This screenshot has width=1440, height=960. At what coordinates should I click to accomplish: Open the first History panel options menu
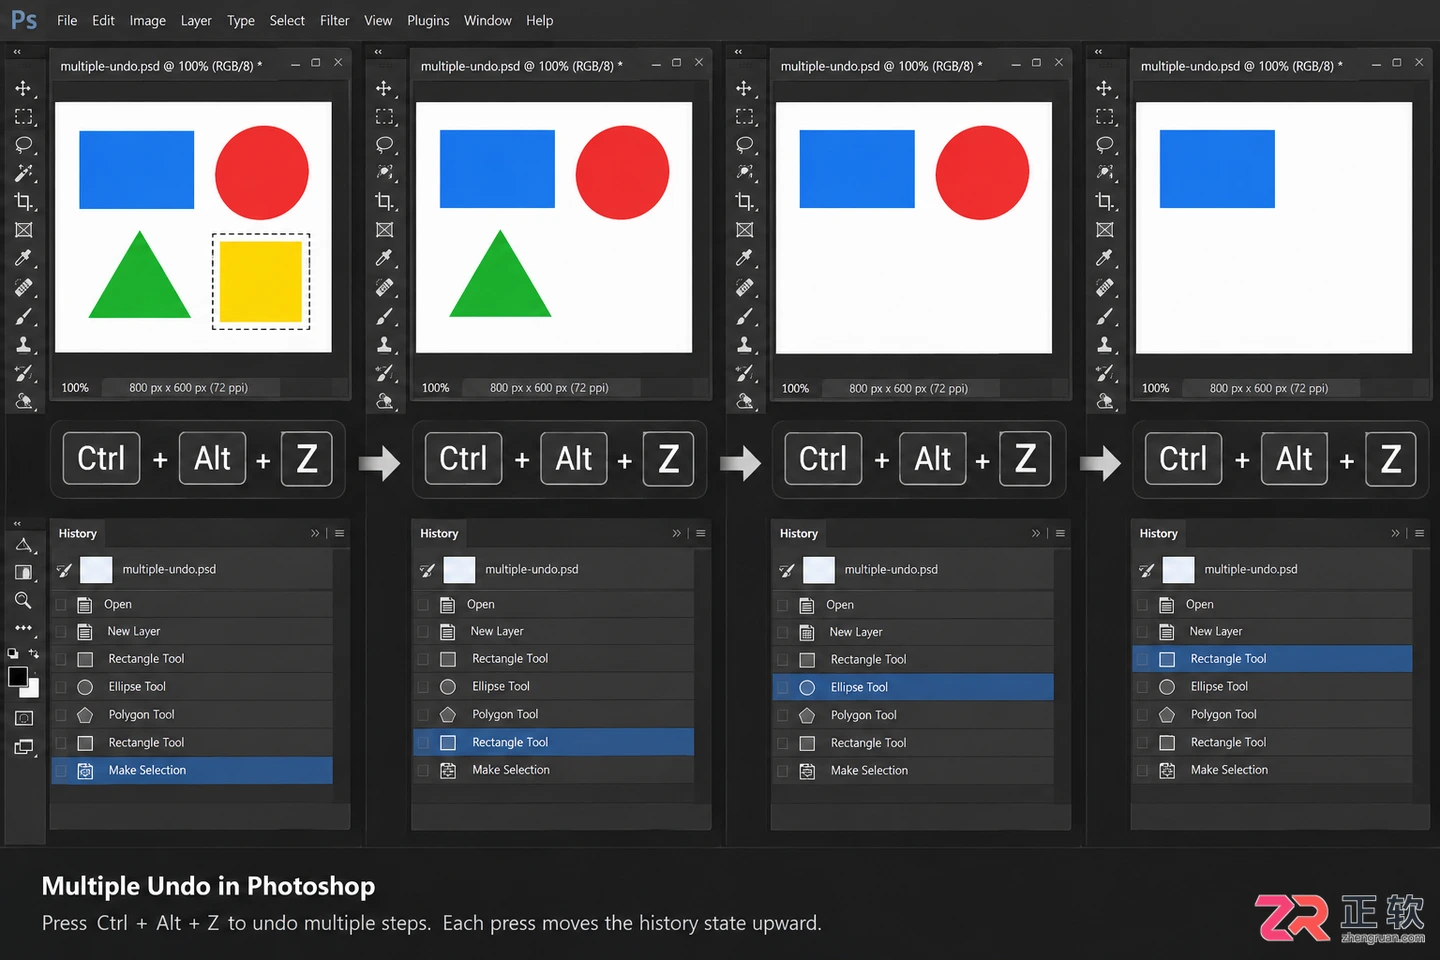pos(340,533)
